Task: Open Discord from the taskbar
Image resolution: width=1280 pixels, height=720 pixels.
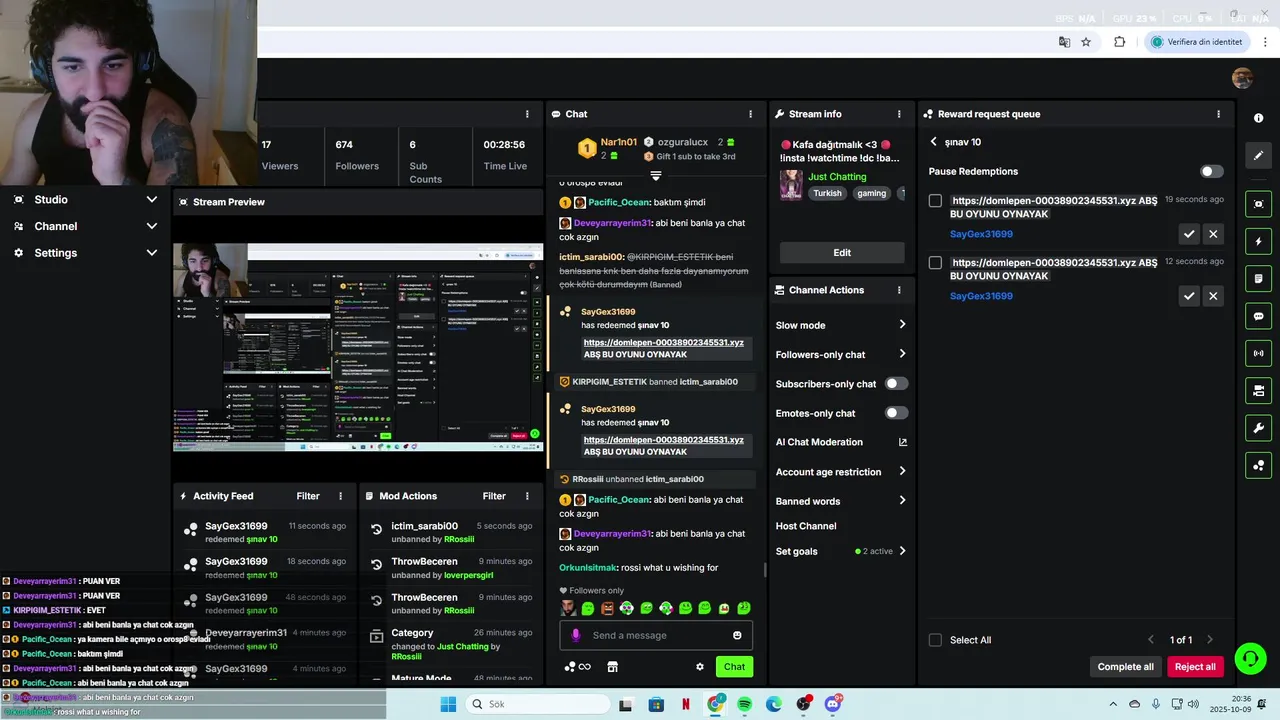Action: pos(833,704)
